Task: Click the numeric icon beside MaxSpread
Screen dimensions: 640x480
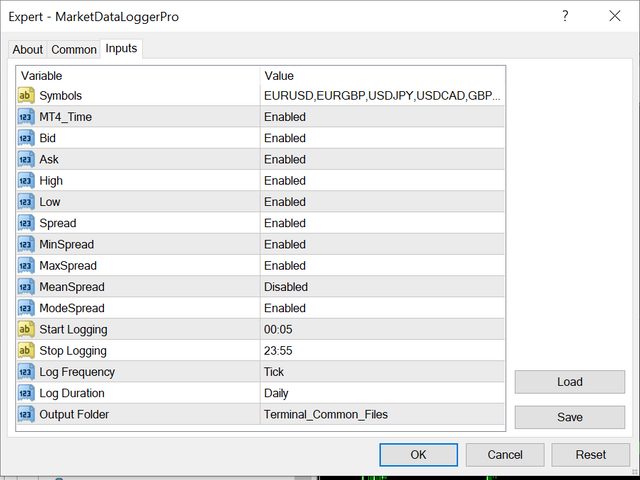Action: (26, 265)
